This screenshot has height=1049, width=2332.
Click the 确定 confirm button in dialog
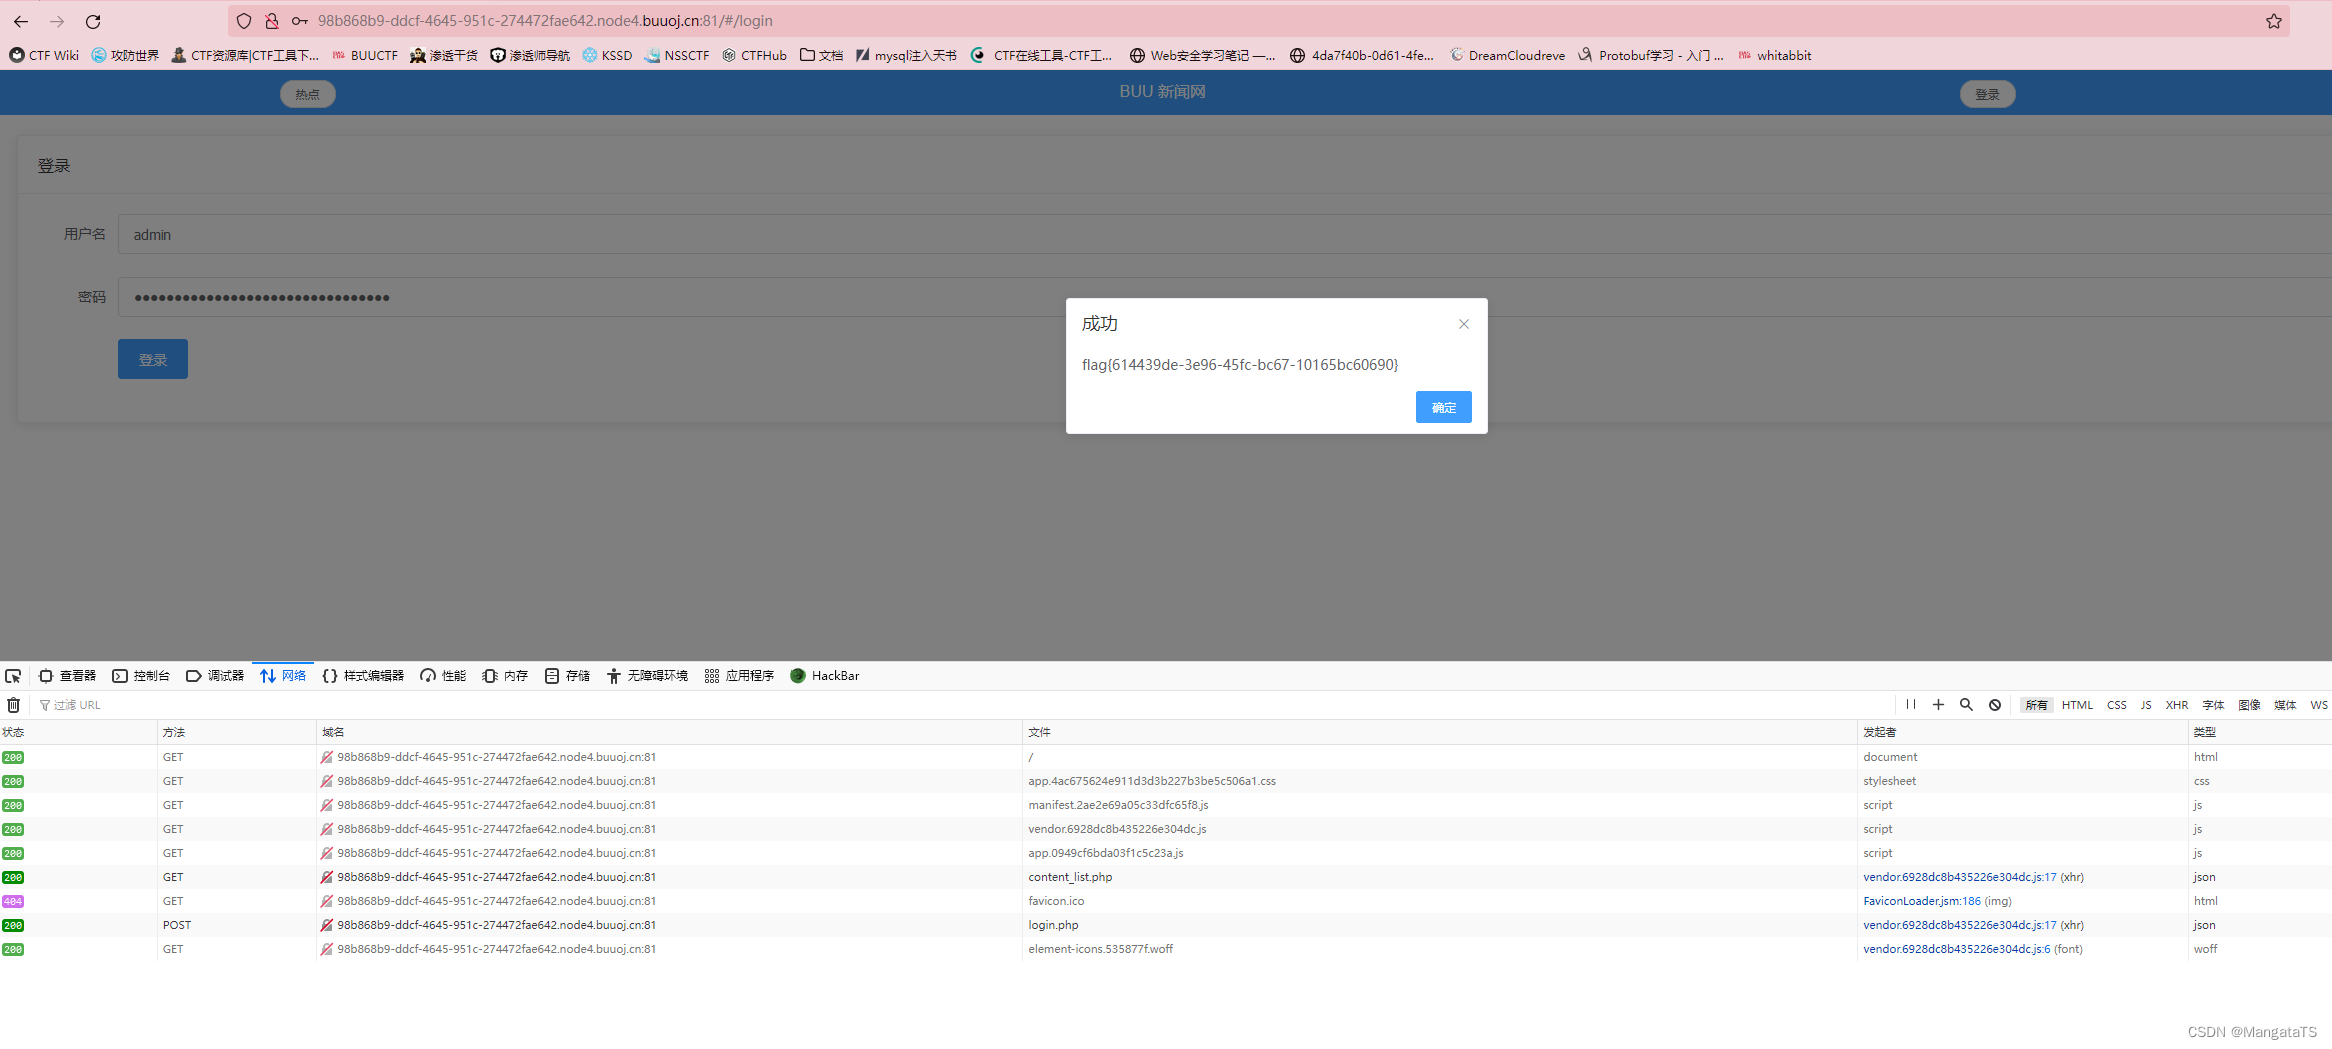click(1443, 407)
